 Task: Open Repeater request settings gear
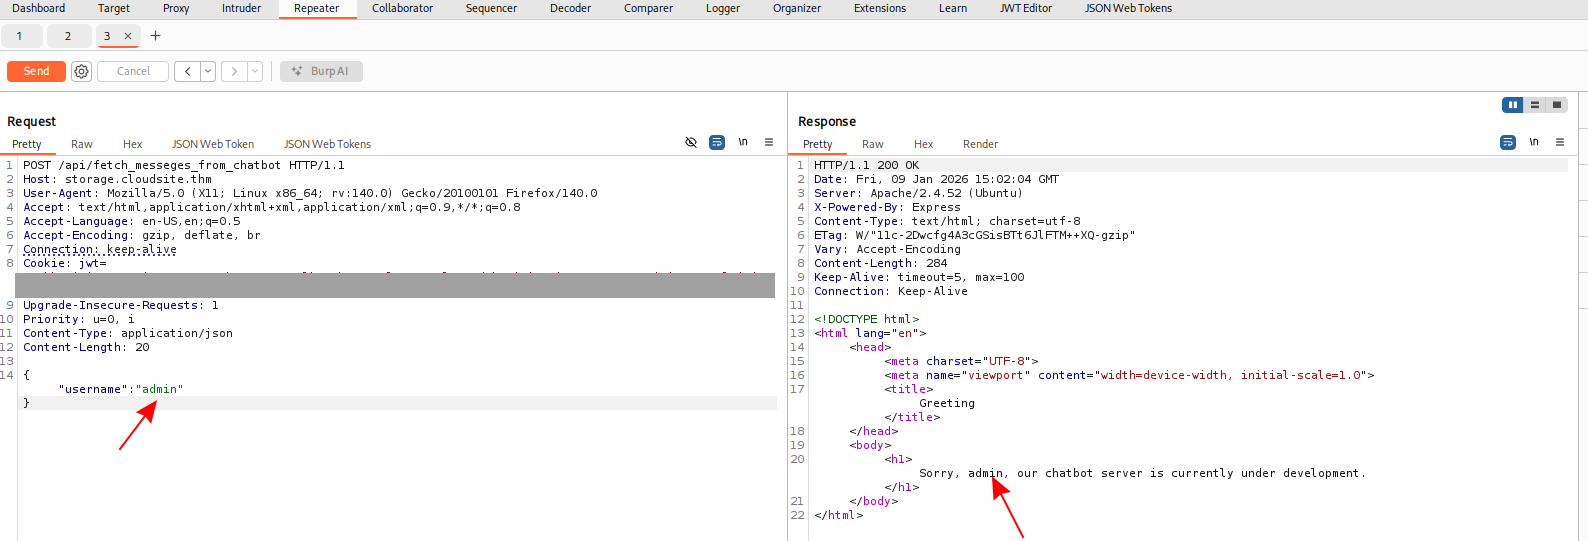tap(82, 71)
